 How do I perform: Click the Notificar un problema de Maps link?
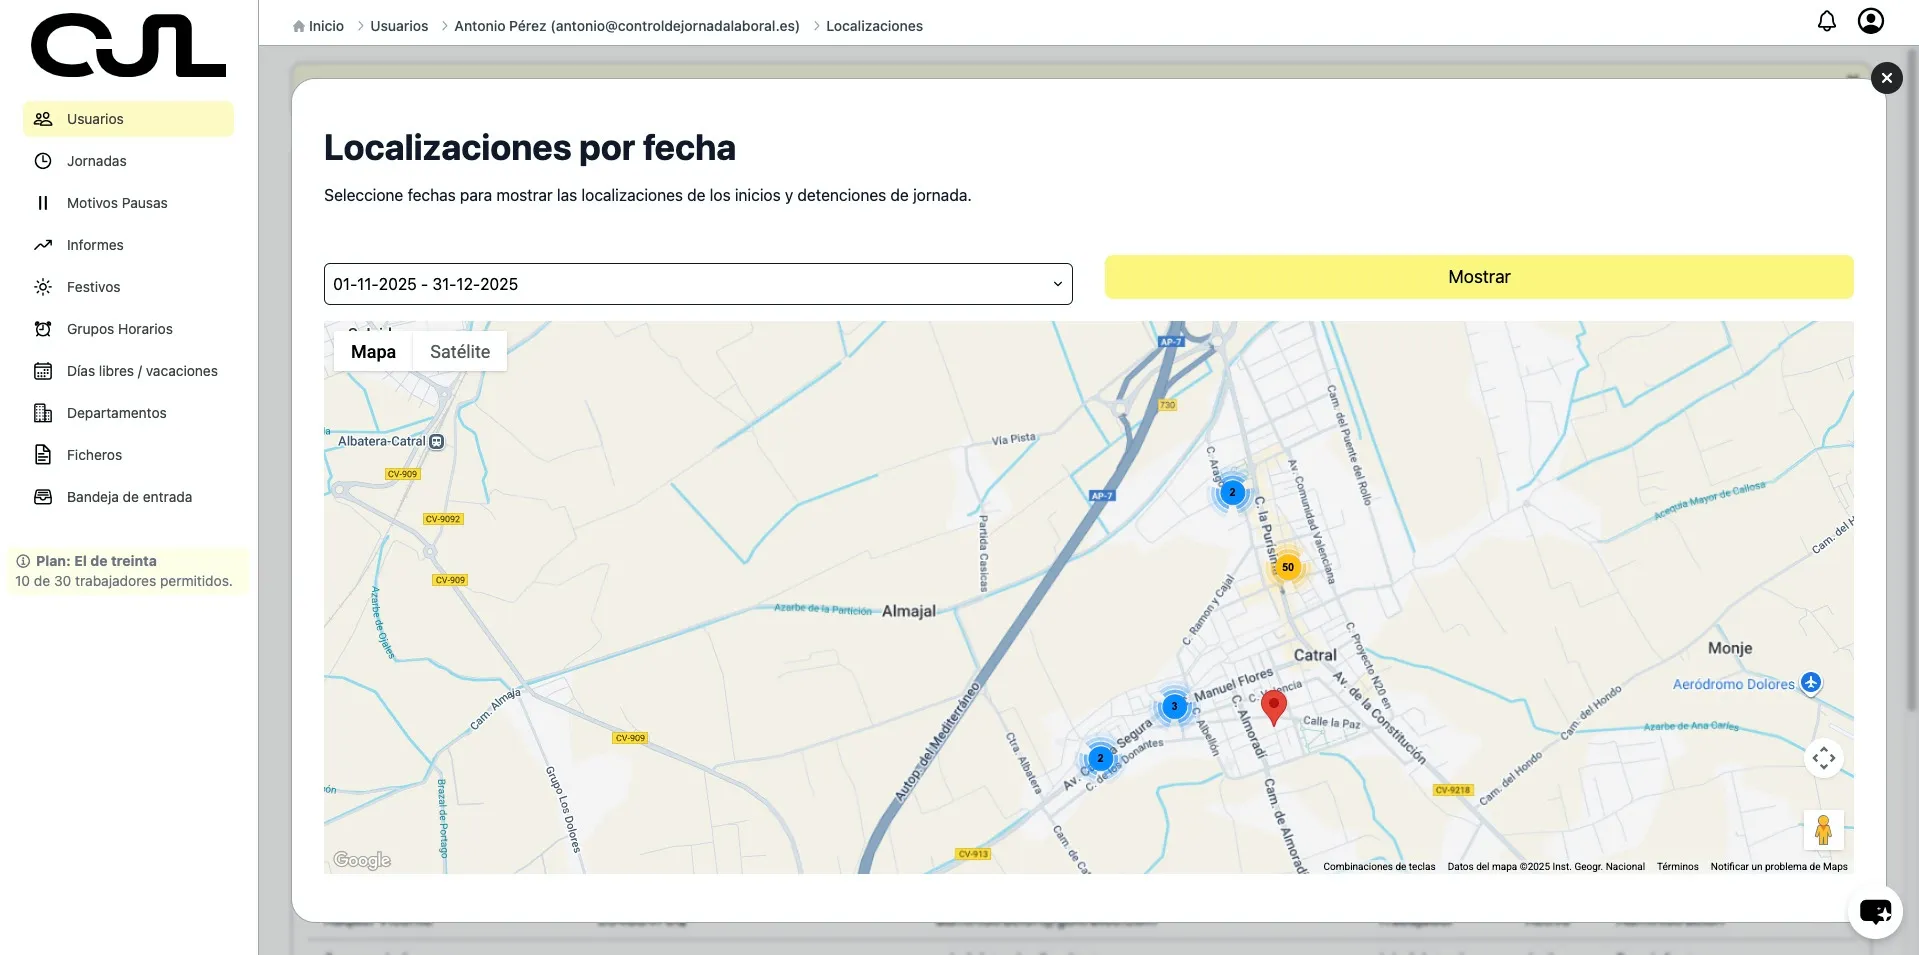pos(1778,867)
